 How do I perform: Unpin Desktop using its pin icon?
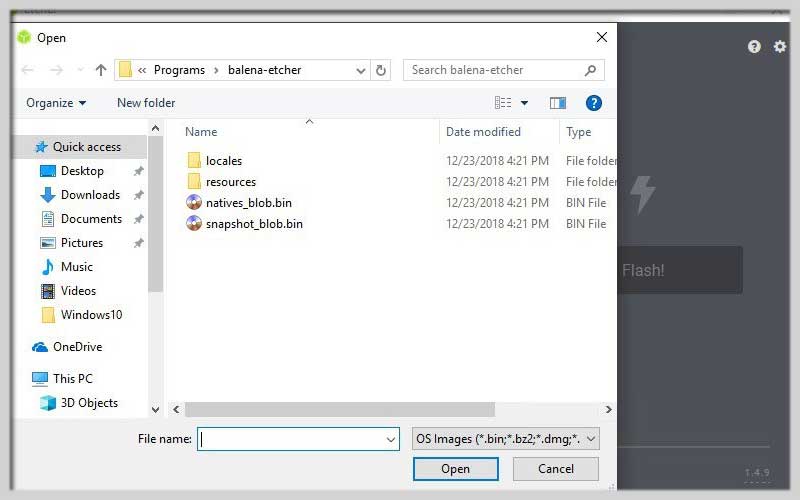pyautogui.click(x=138, y=171)
